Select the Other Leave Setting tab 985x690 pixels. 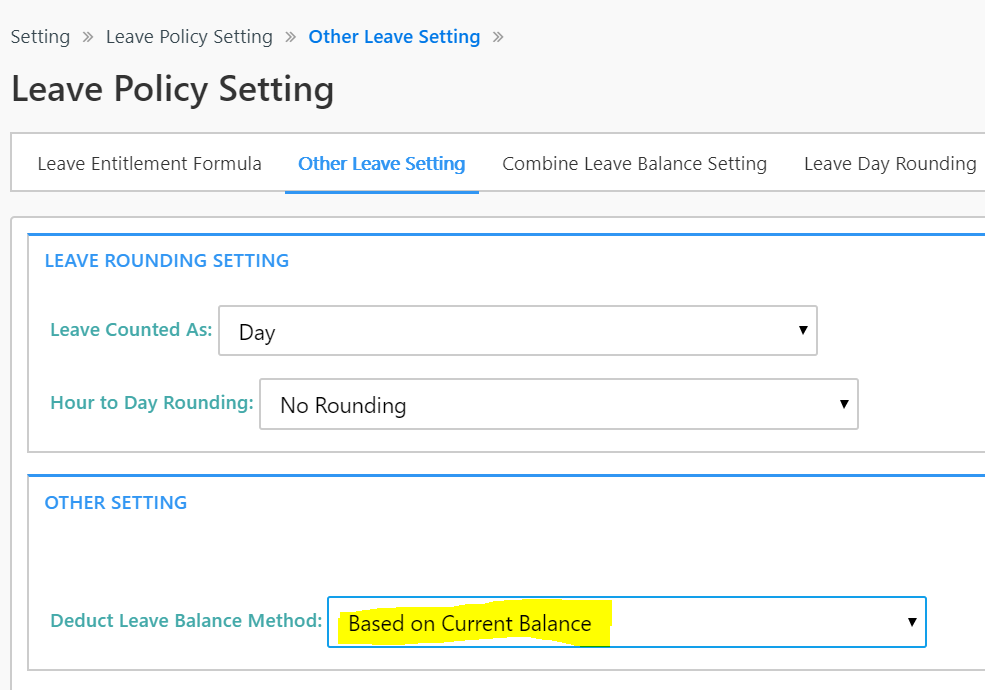[381, 164]
